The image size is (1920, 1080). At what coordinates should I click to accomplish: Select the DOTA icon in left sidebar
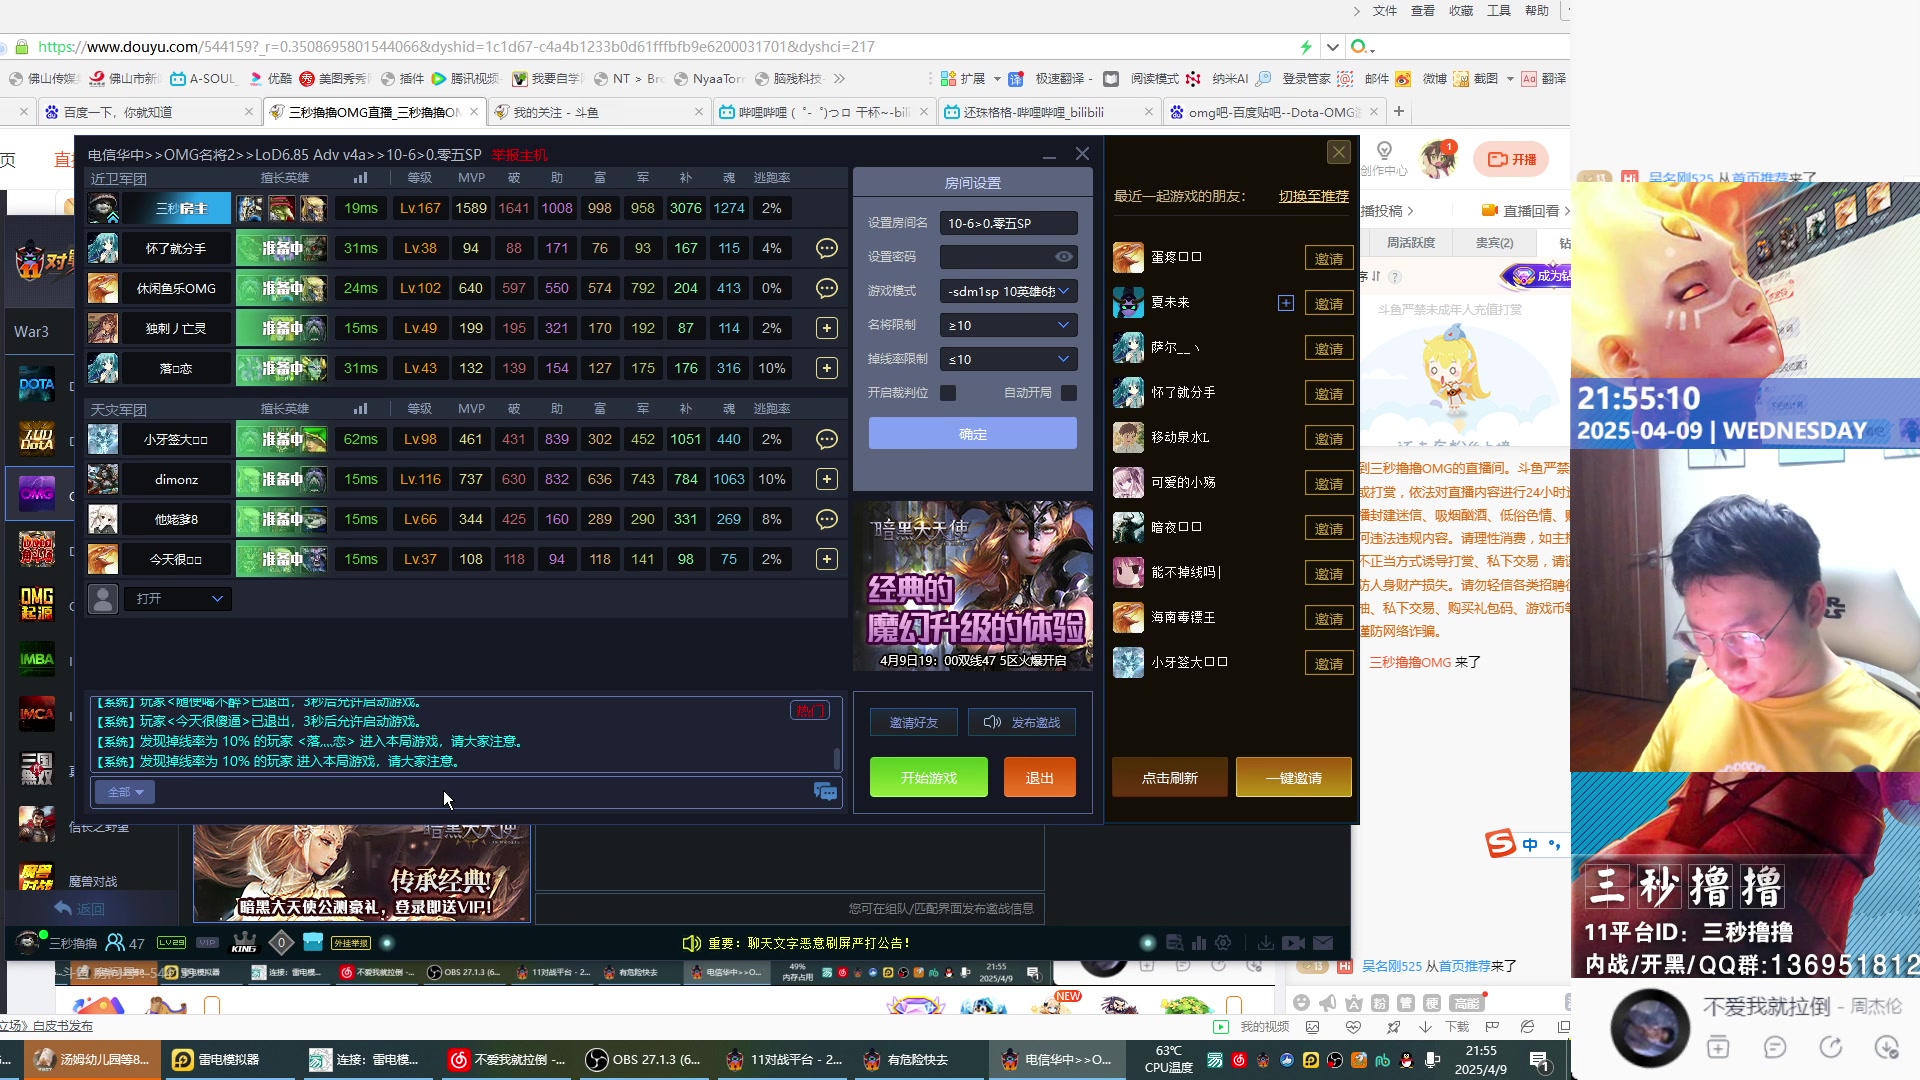click(37, 385)
